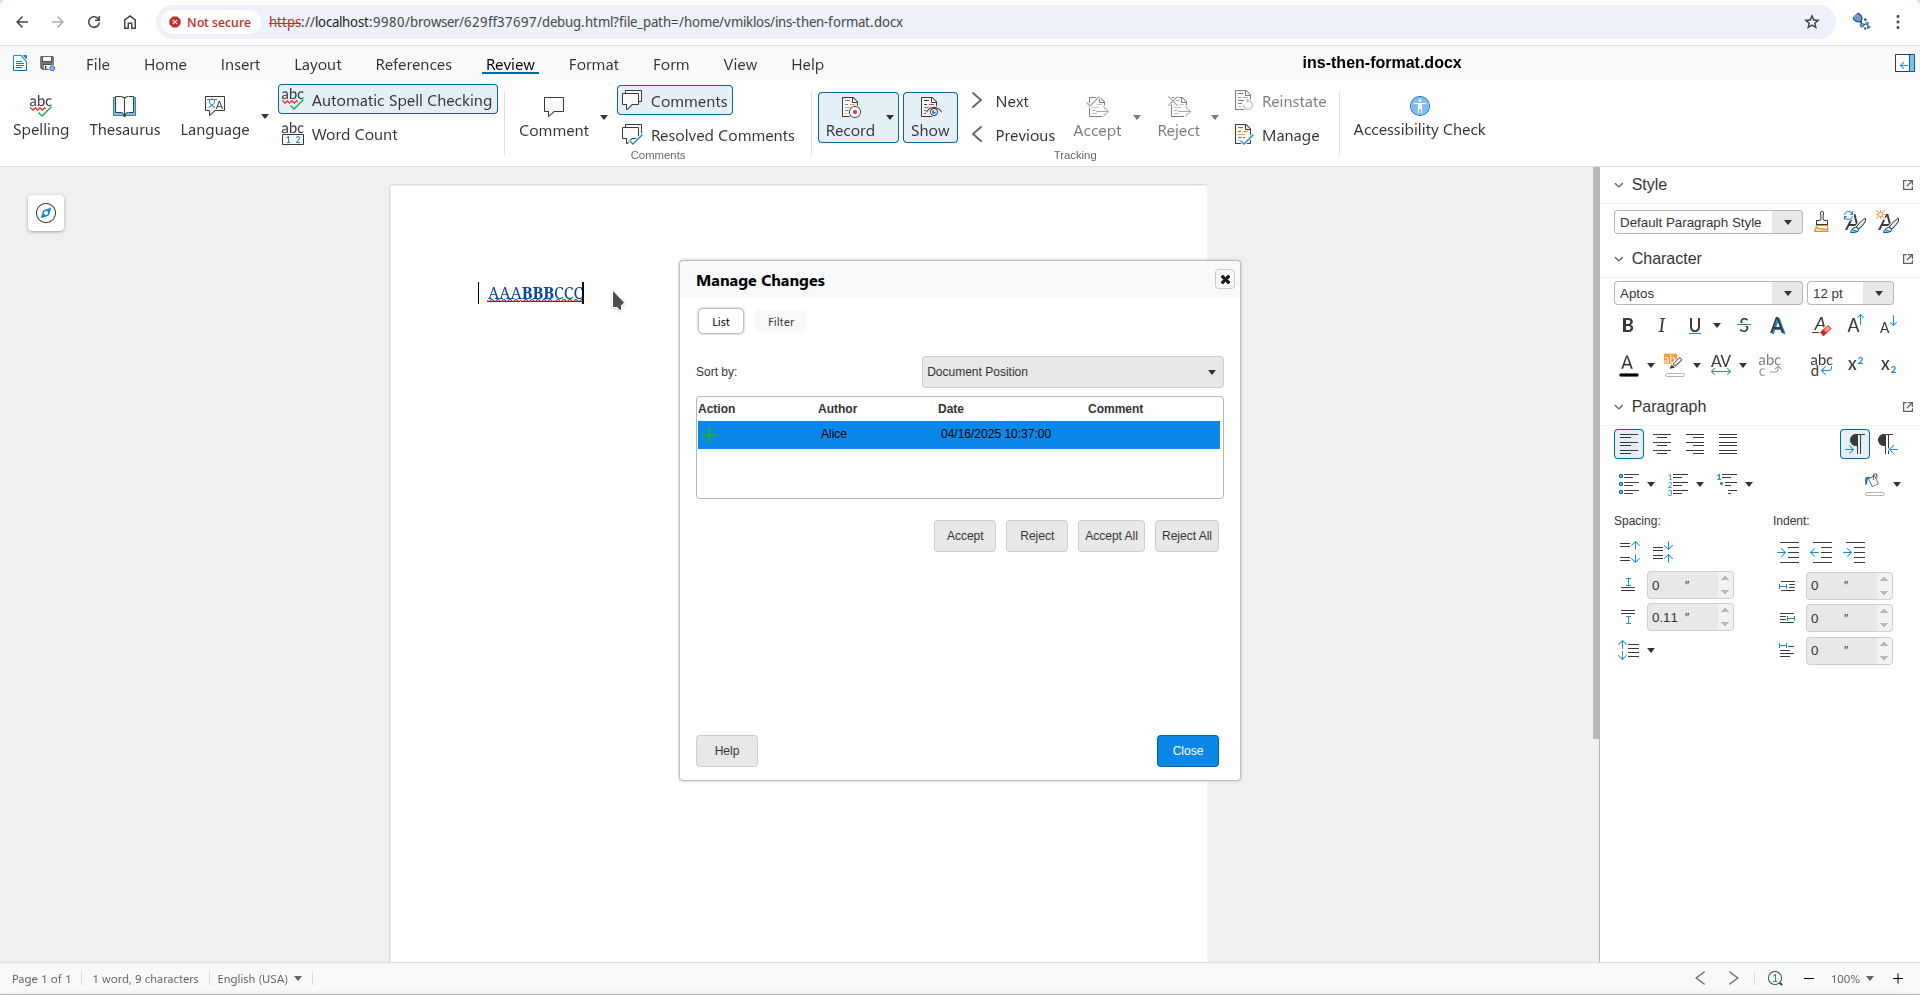Toggle Automatic Spell Checking
This screenshot has width=1920, height=995.
click(388, 100)
